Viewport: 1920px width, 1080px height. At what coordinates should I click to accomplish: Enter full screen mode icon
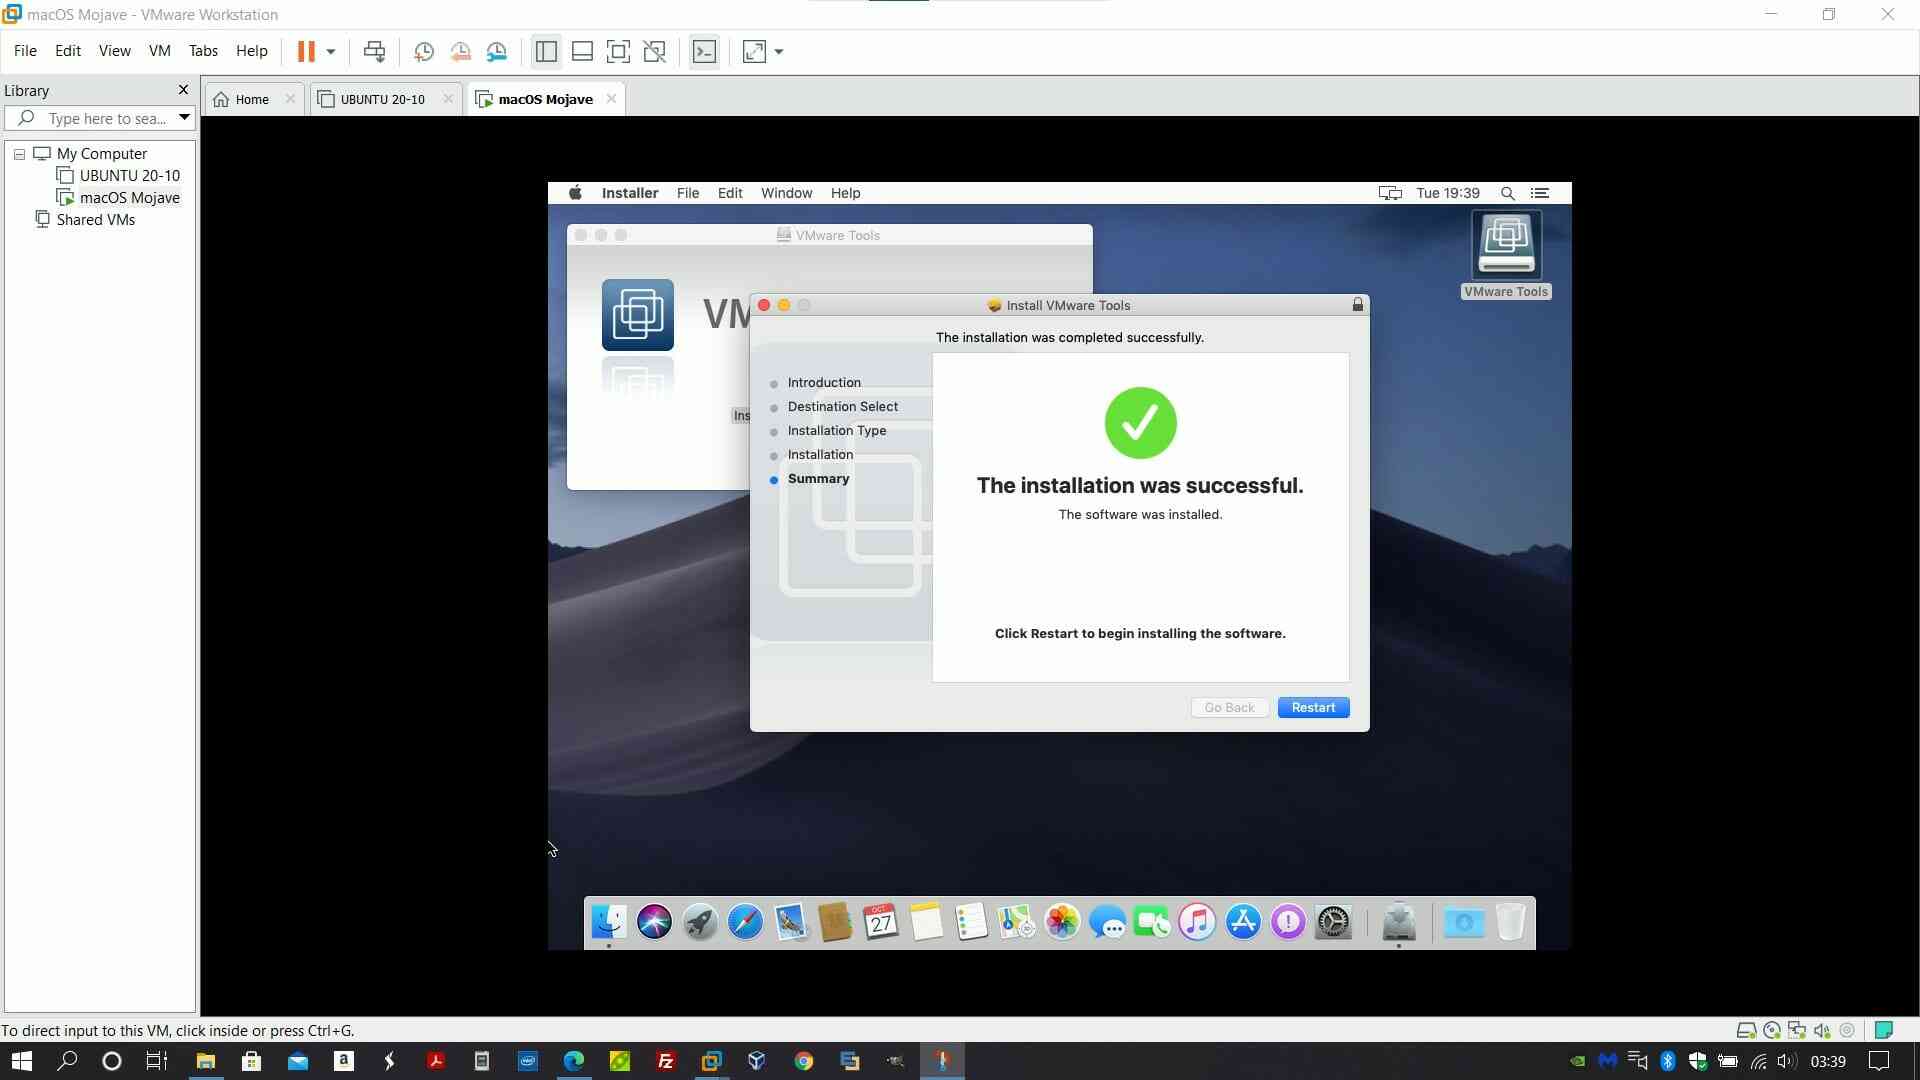[x=618, y=51]
